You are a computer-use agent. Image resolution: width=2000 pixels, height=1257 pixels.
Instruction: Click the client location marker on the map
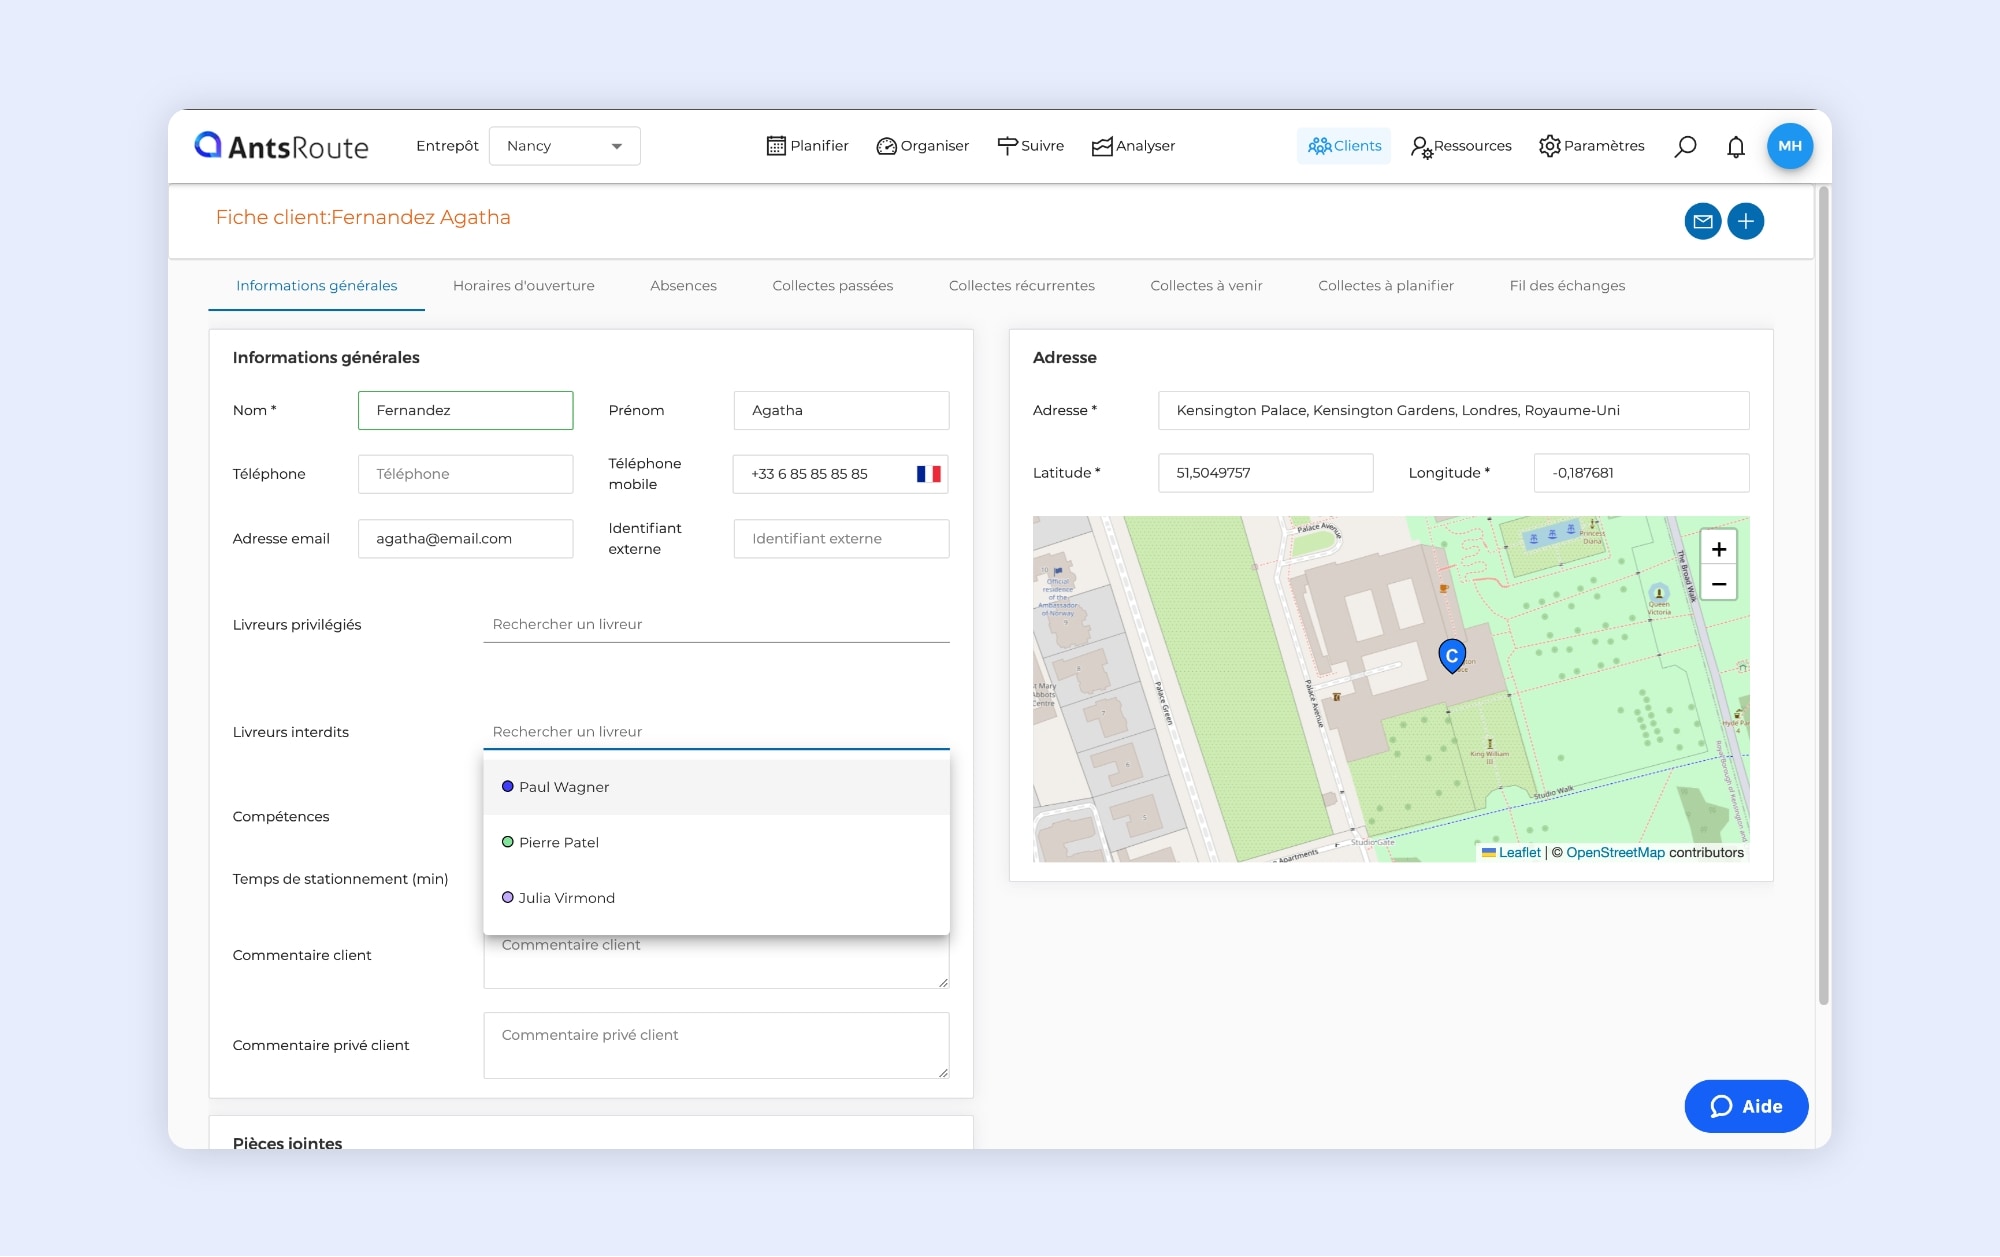click(x=1452, y=655)
